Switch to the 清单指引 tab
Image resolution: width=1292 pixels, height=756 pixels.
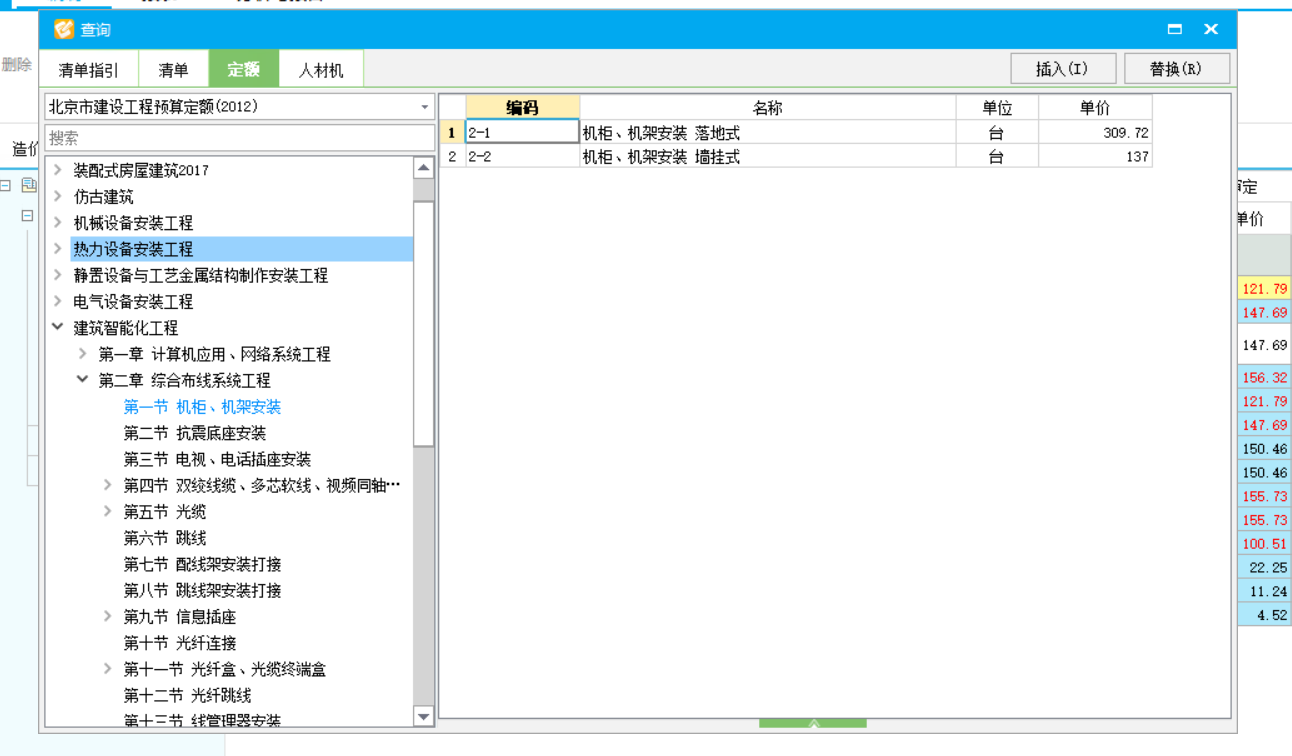89,70
